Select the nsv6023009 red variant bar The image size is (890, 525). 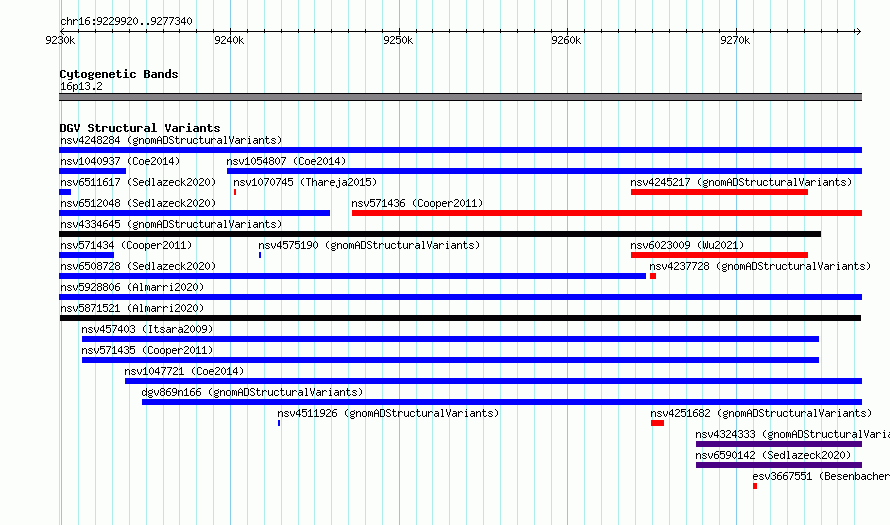[x=719, y=255]
